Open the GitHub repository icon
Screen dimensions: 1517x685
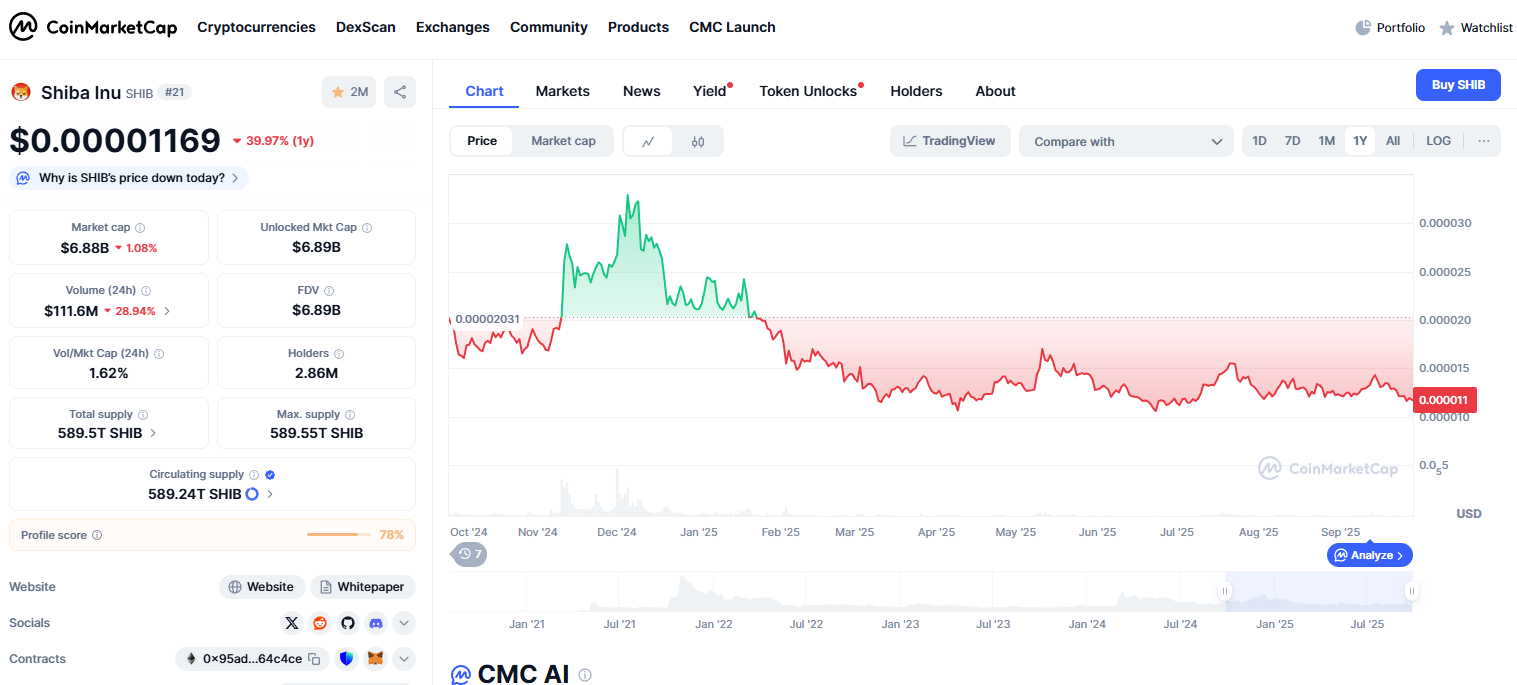click(348, 623)
